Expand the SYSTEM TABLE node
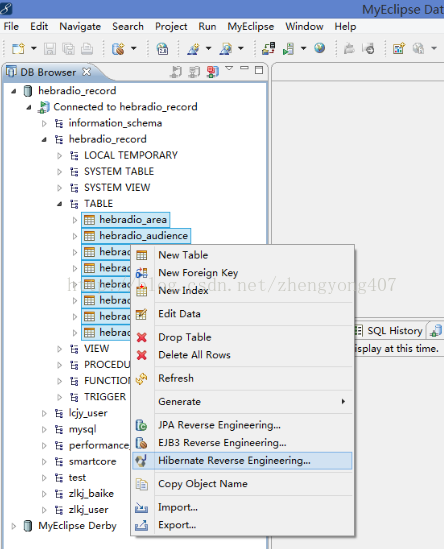This screenshot has width=444, height=549. [x=60, y=172]
